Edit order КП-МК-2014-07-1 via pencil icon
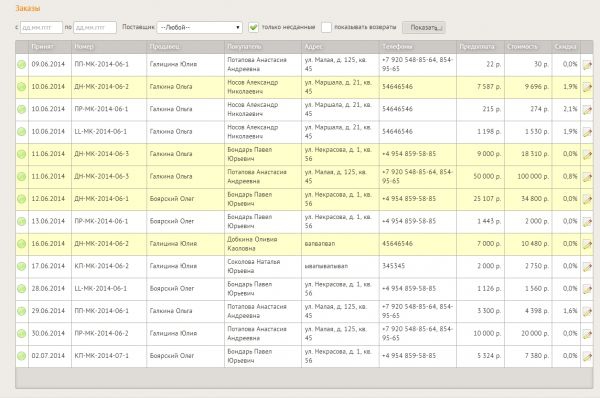Viewport: 600px width, 398px height. (587, 356)
